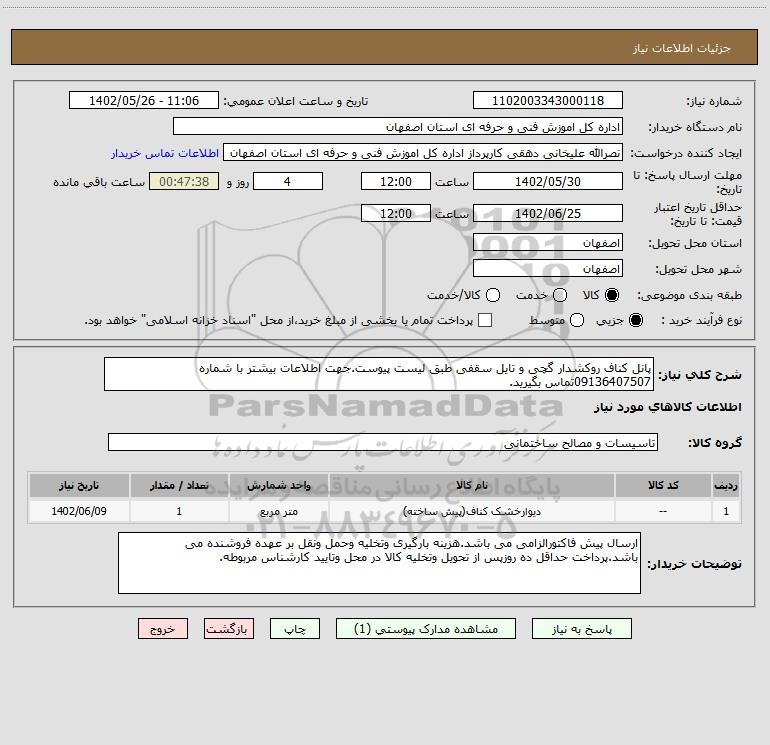This screenshot has width=770, height=745.
Task: Click the ایجاد کننده درخواست field
Action: [x=423, y=153]
